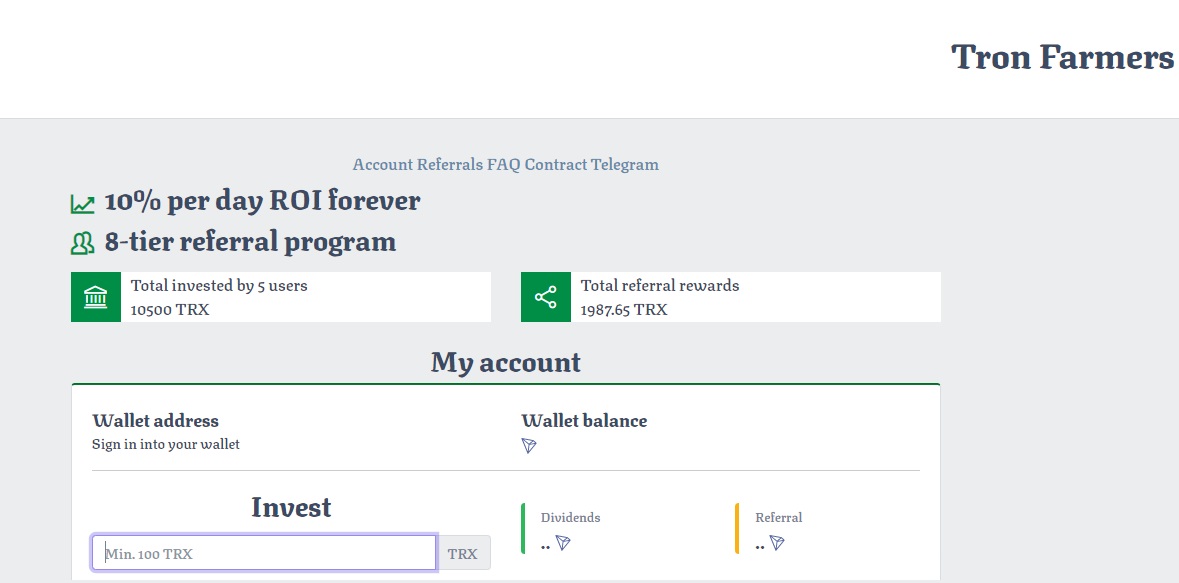Focus the Min. 100 TRX invest field
1179x583 pixels.
(265, 553)
